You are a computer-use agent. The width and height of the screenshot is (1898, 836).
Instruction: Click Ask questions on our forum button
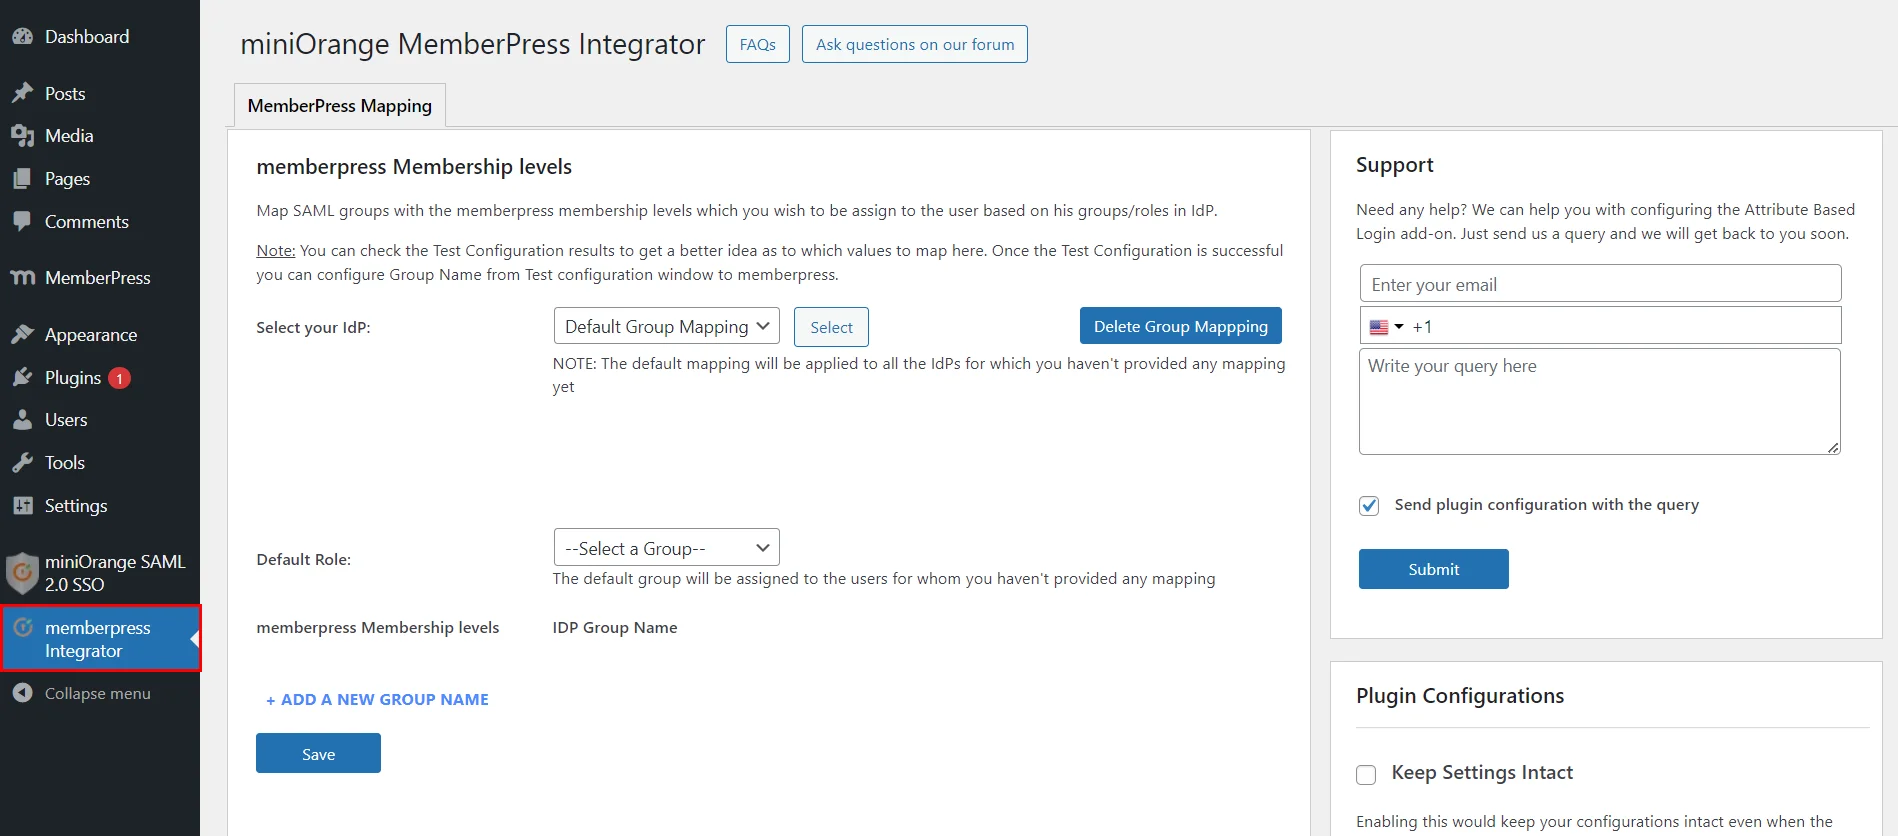(x=915, y=44)
